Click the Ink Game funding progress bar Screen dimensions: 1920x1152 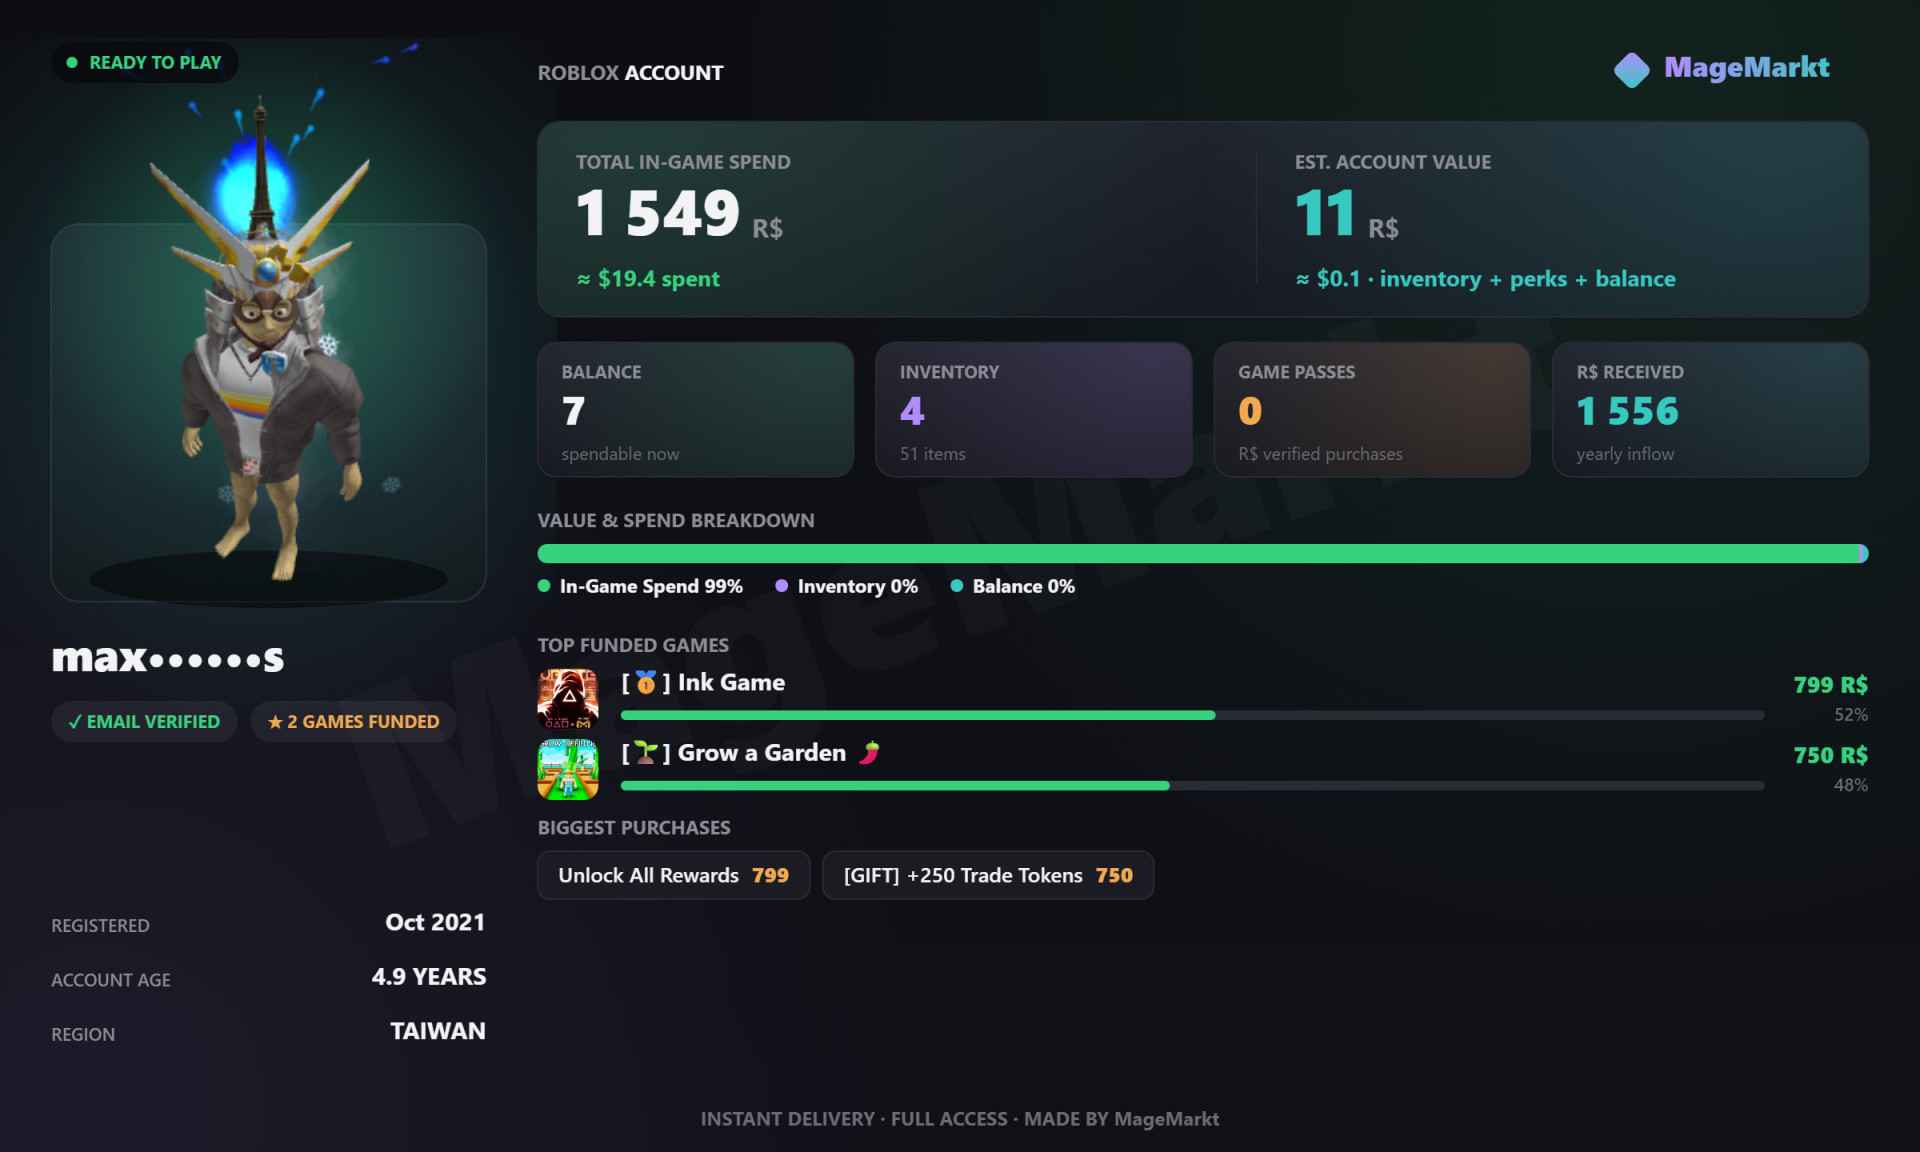[1192, 715]
